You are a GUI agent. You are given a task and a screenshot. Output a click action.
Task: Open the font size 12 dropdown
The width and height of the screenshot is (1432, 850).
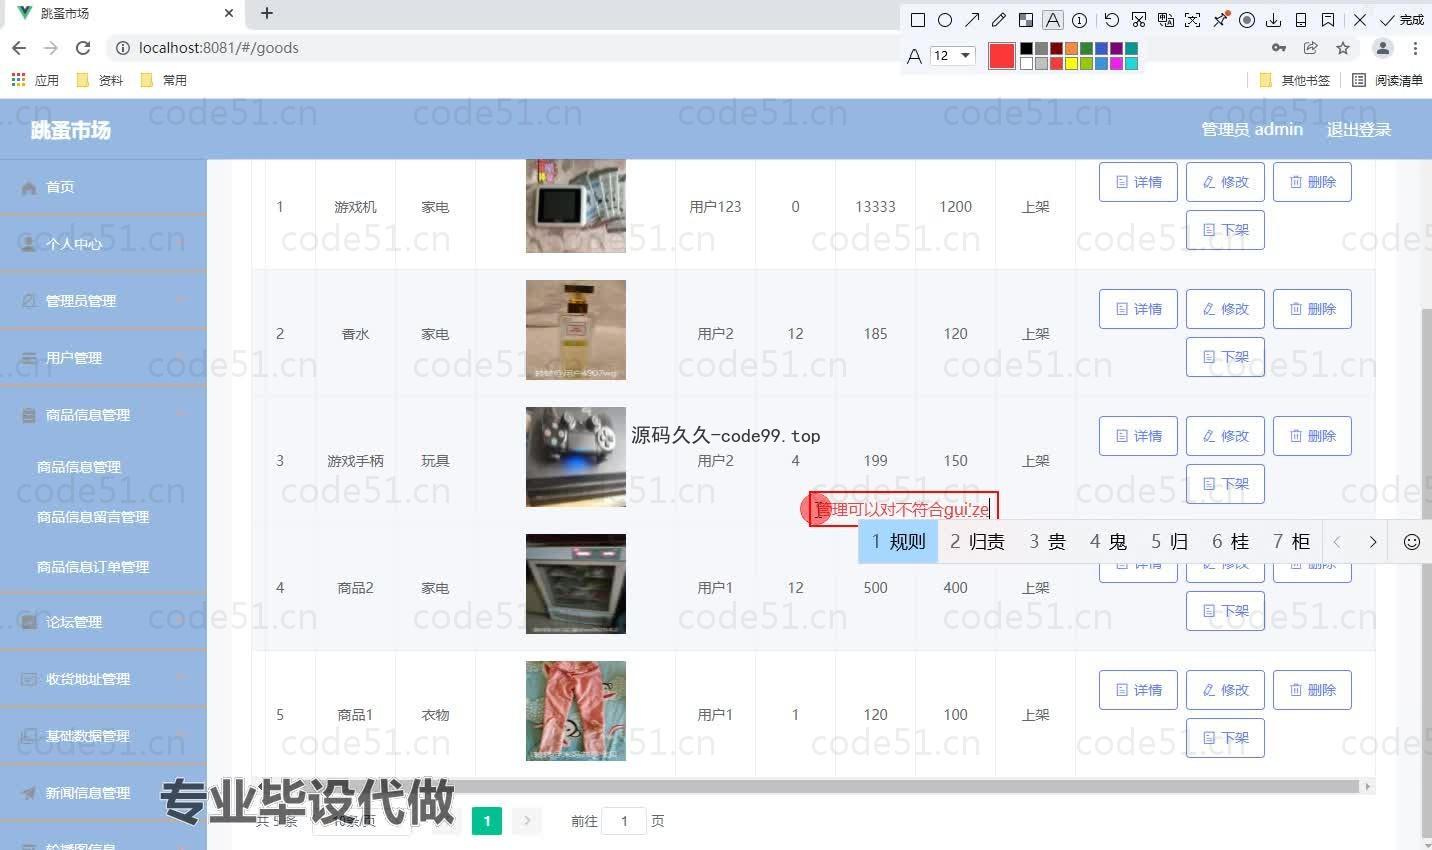point(952,56)
